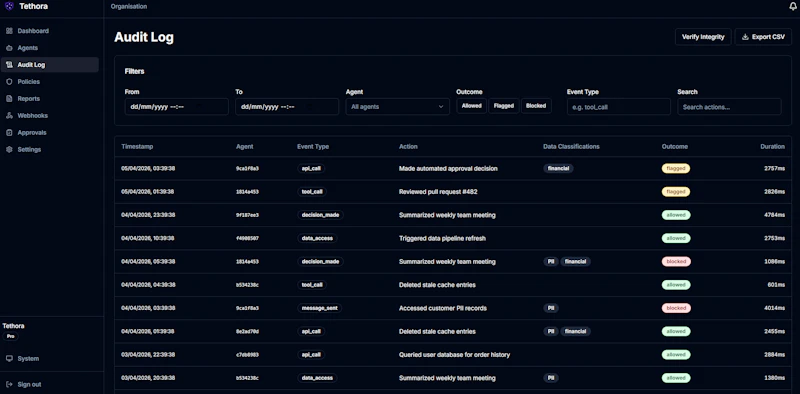800x394 pixels.
Task: Select "Queried user database for order history"
Action: (x=454, y=355)
